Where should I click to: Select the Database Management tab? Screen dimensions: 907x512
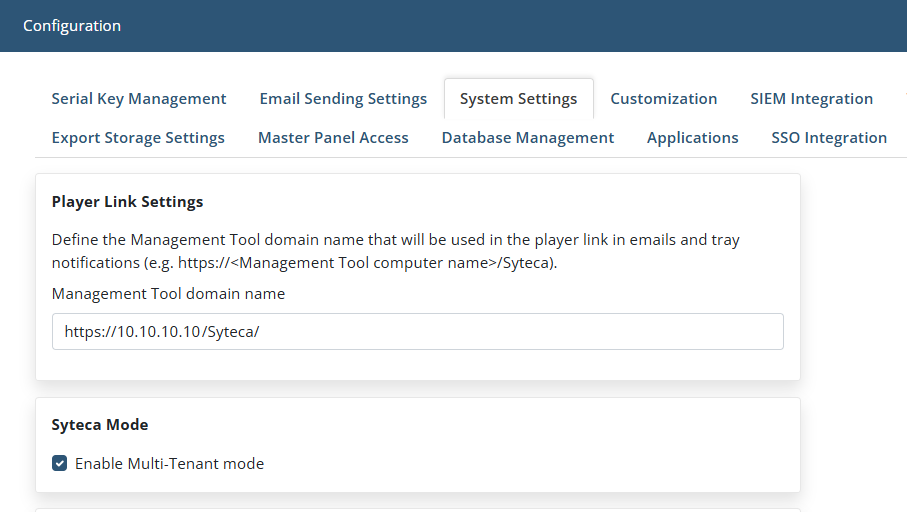coord(528,138)
